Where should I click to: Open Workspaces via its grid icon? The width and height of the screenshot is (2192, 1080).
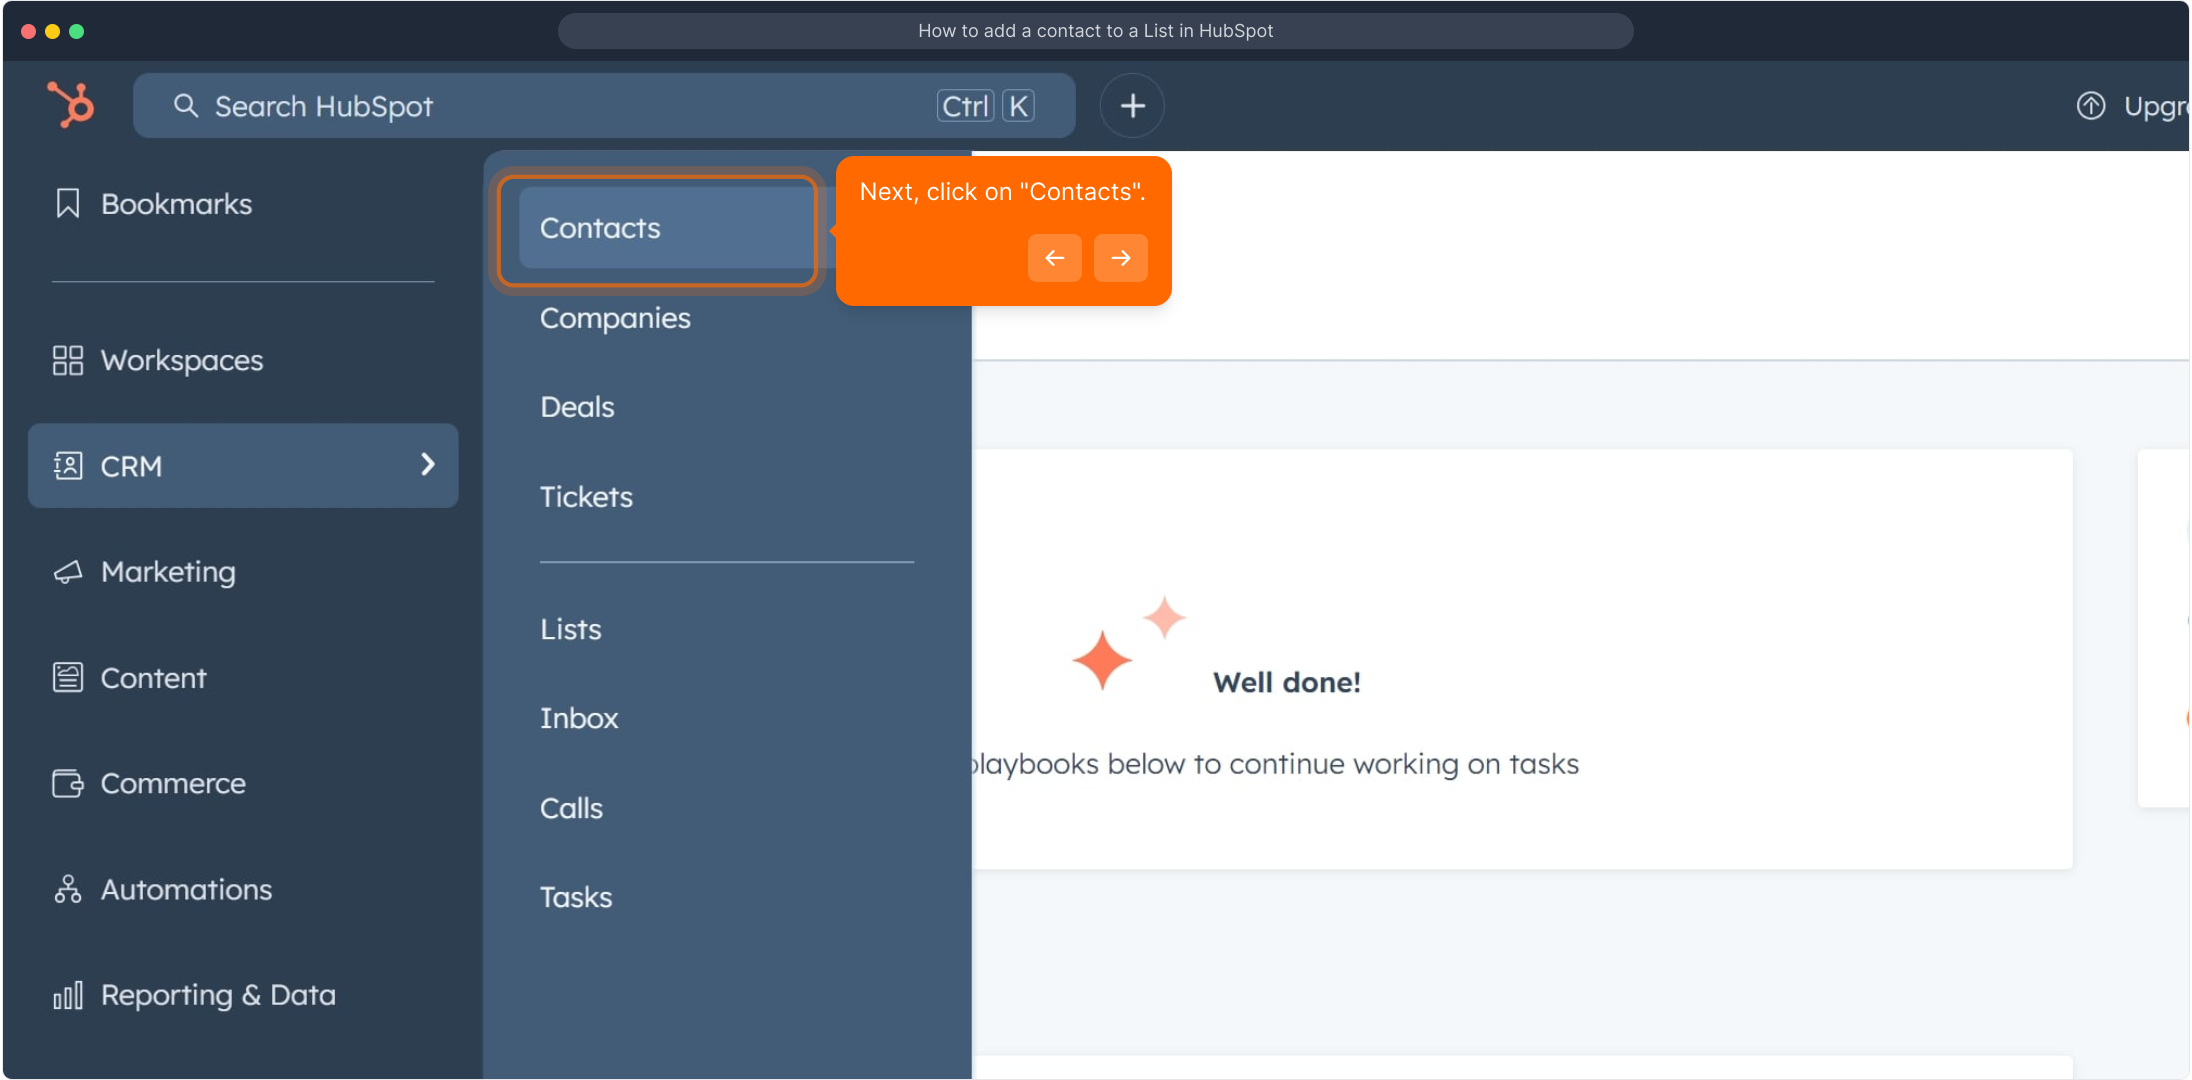click(67, 360)
